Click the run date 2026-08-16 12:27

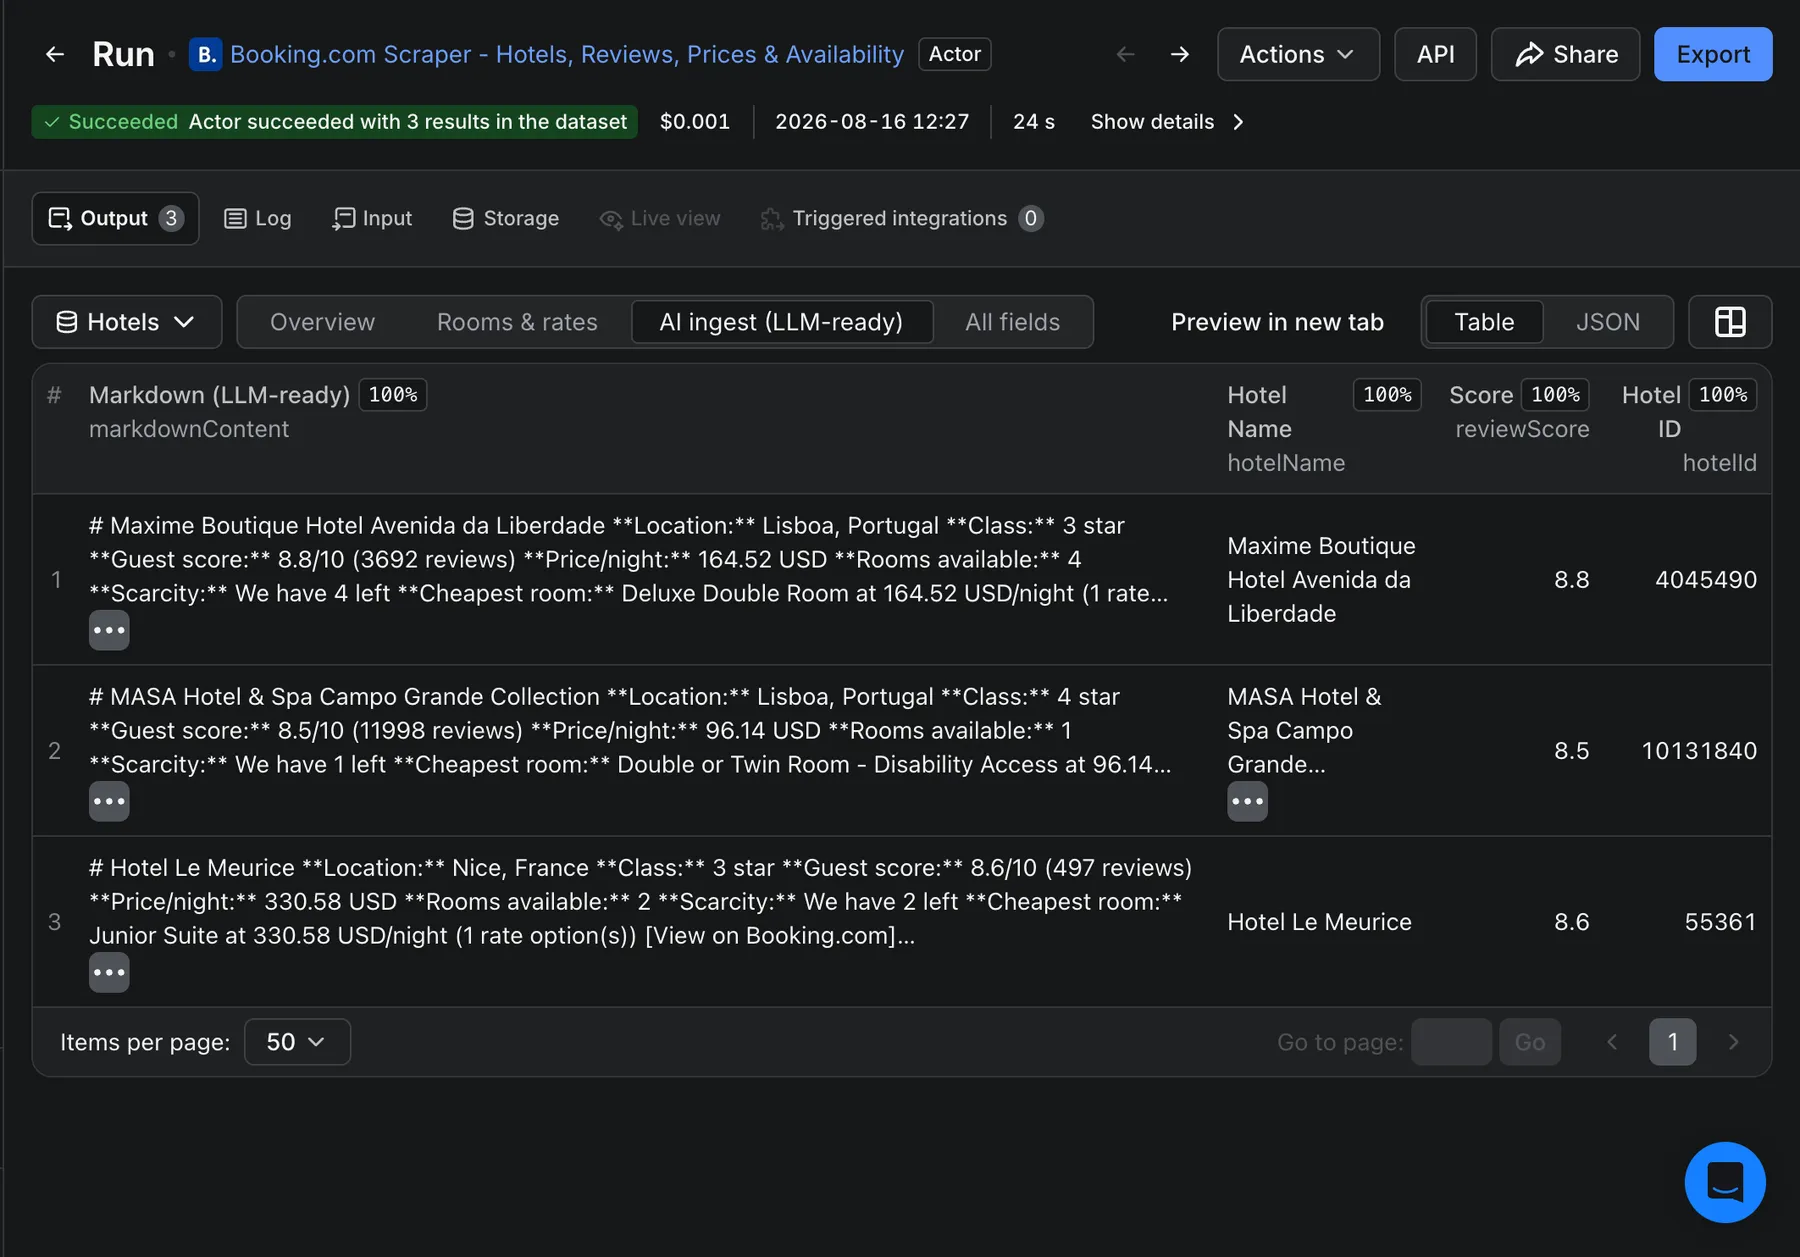[872, 122]
